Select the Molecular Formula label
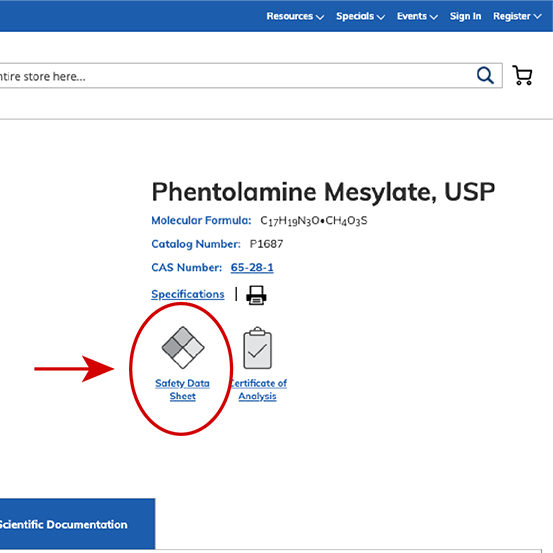This screenshot has height=553, width=553. (x=201, y=220)
